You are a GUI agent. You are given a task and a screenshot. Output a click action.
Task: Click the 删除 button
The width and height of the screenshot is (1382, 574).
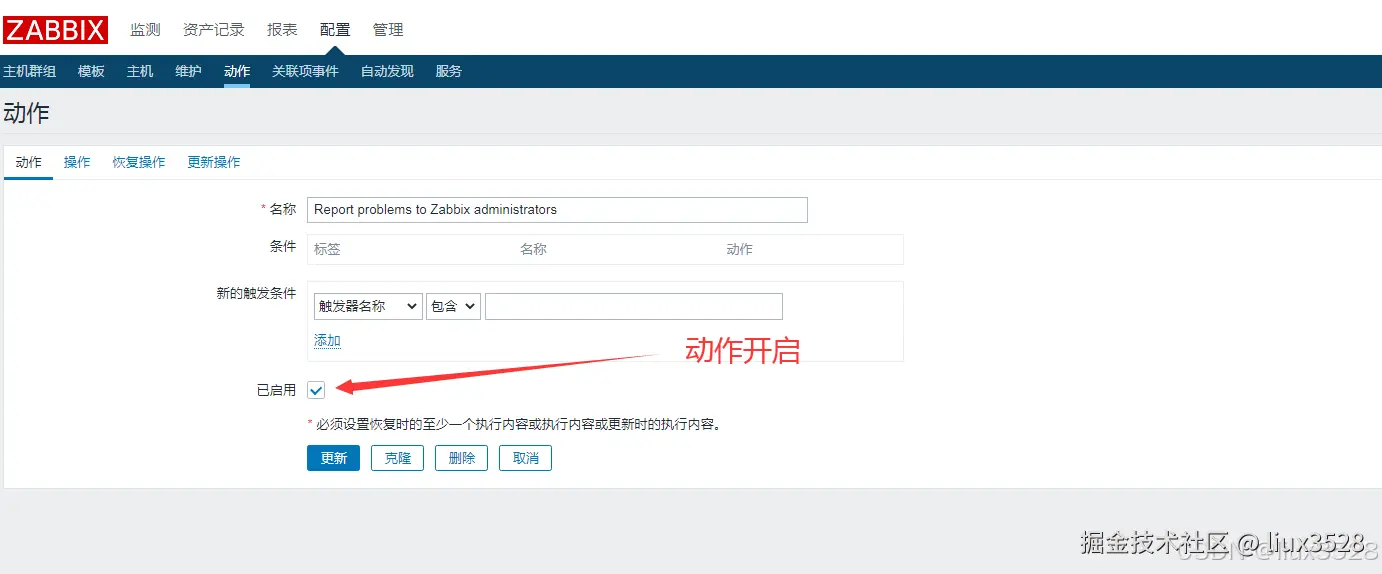pos(461,458)
